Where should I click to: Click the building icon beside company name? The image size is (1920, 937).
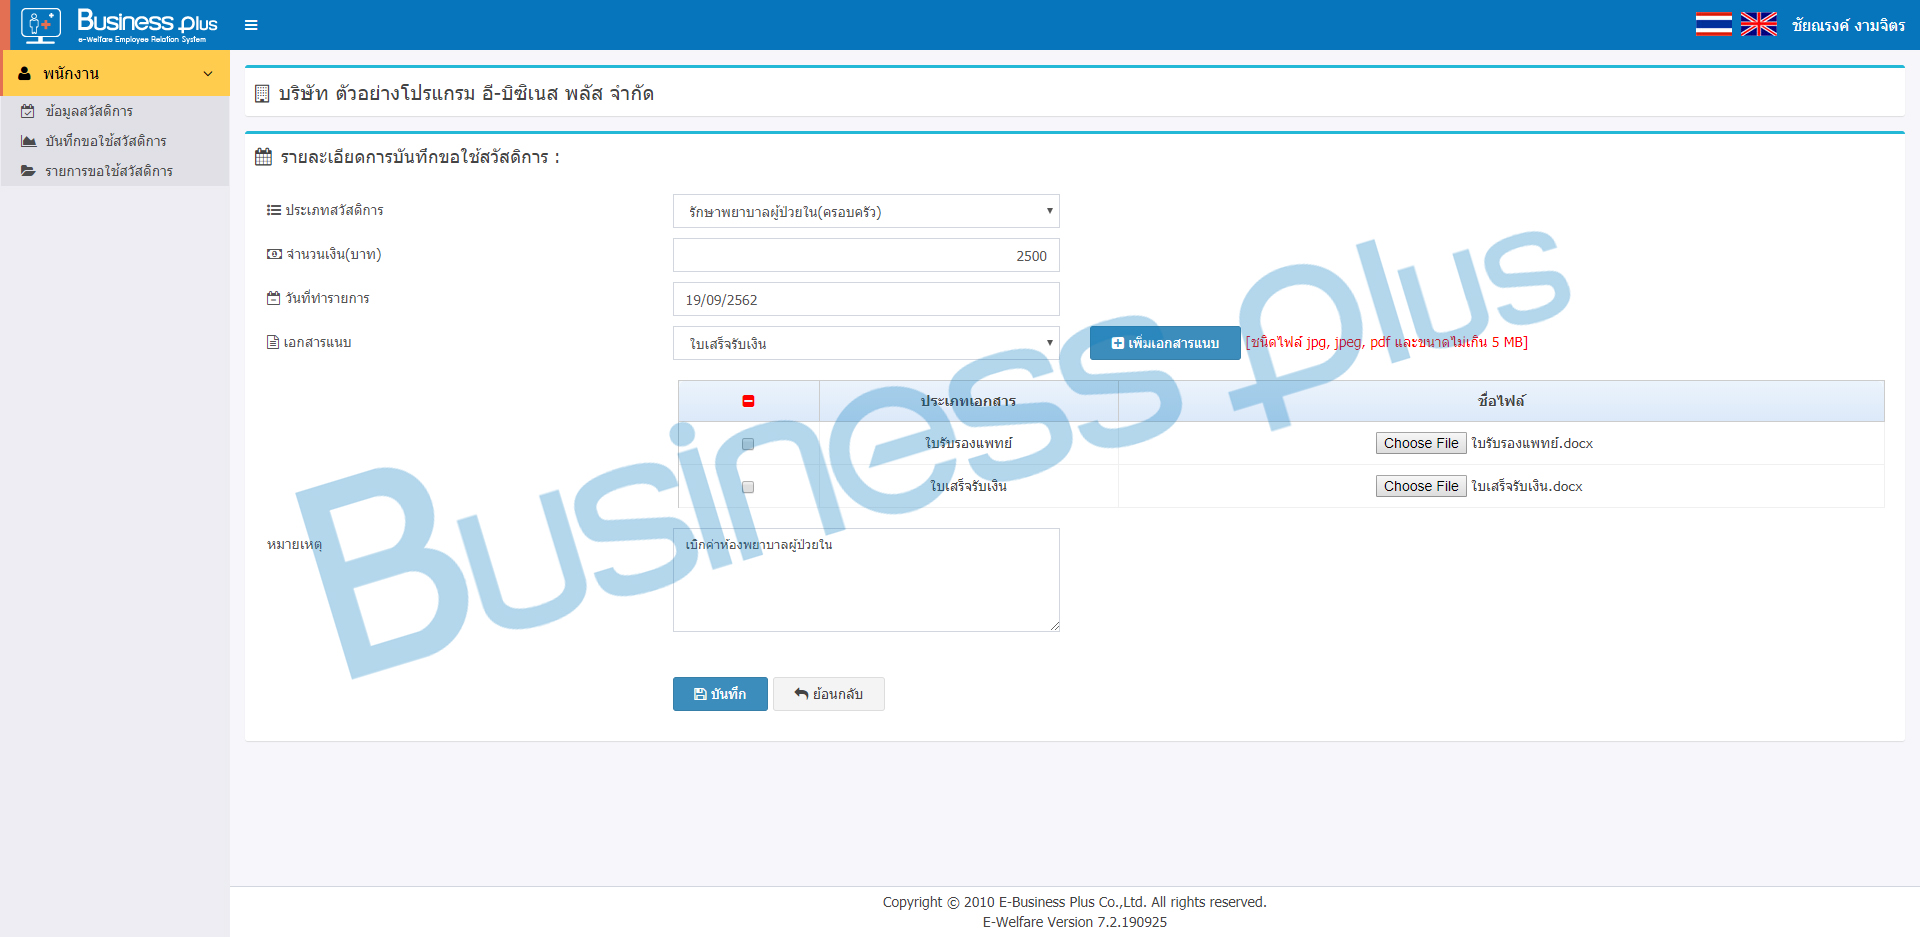click(262, 94)
